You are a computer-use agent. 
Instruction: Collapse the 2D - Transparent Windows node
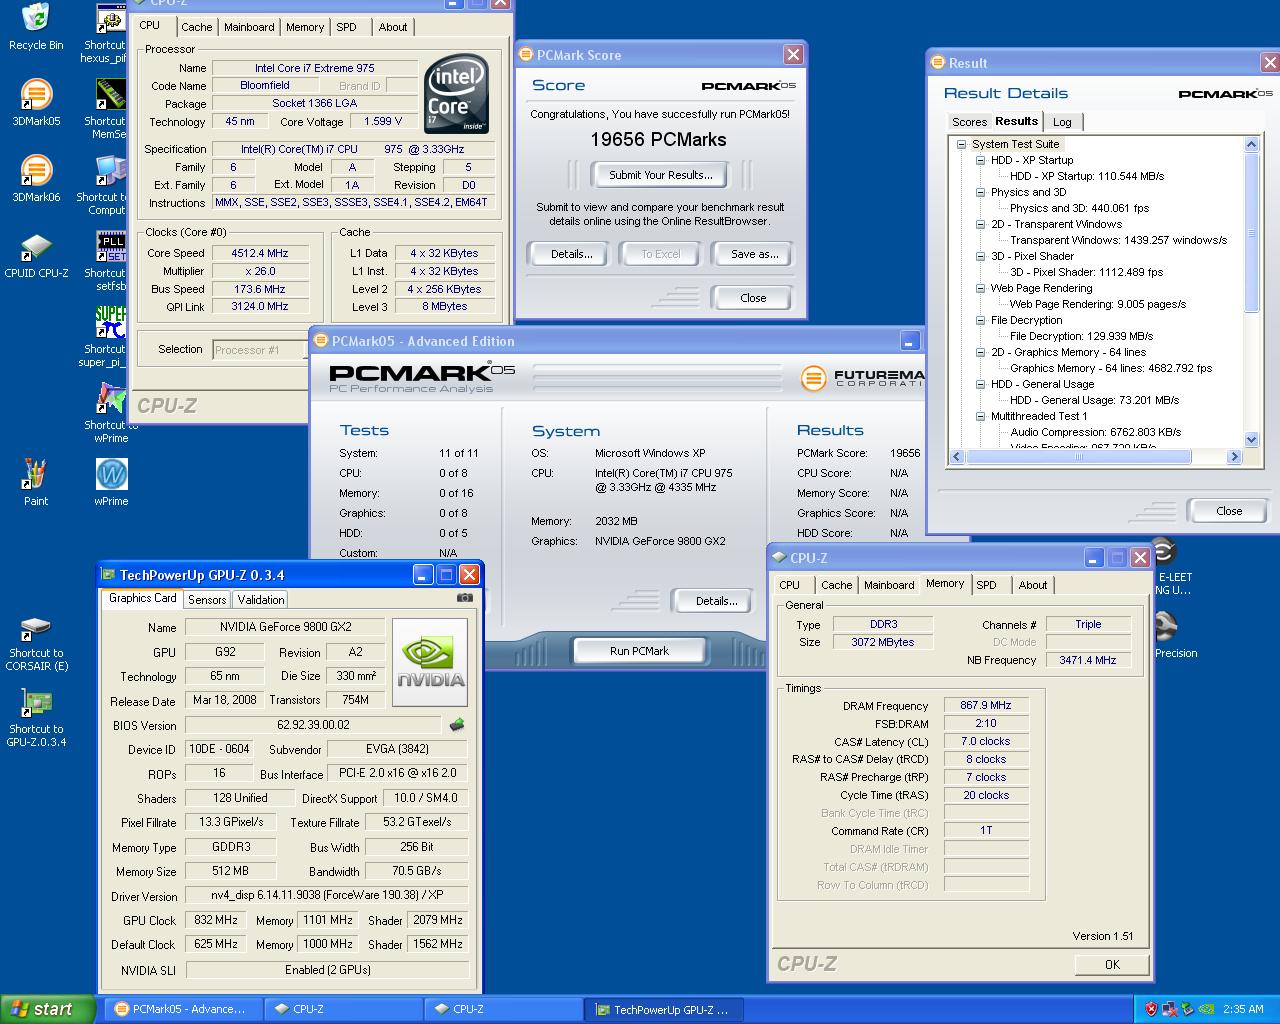click(x=981, y=224)
